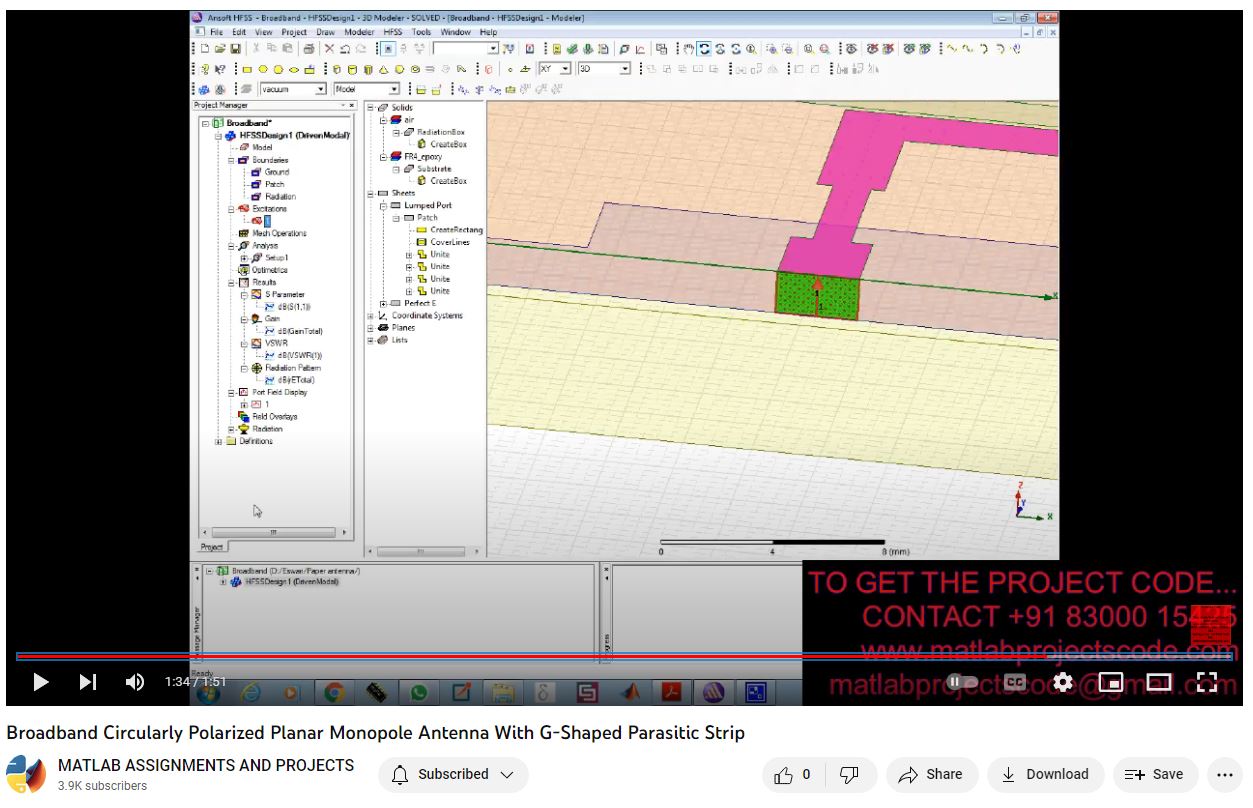The height and width of the screenshot is (808, 1253).
Task: Mute the video volume speaker
Action: tap(135, 682)
